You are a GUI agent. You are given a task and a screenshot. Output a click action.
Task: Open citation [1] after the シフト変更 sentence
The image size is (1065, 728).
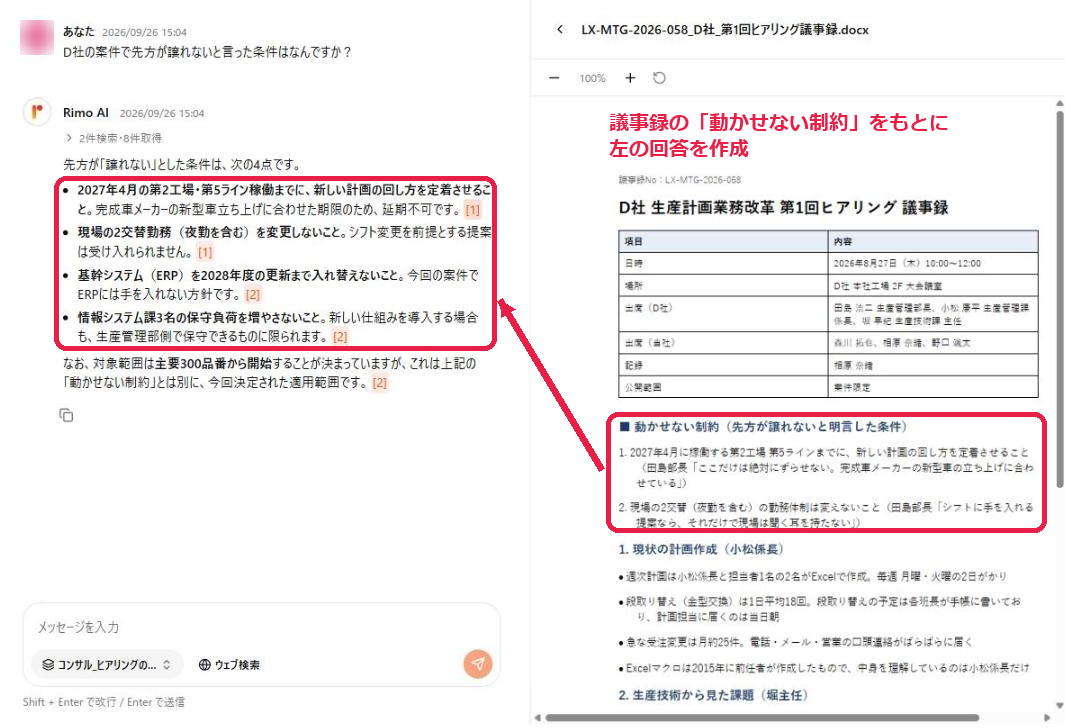pyautogui.click(x=205, y=253)
